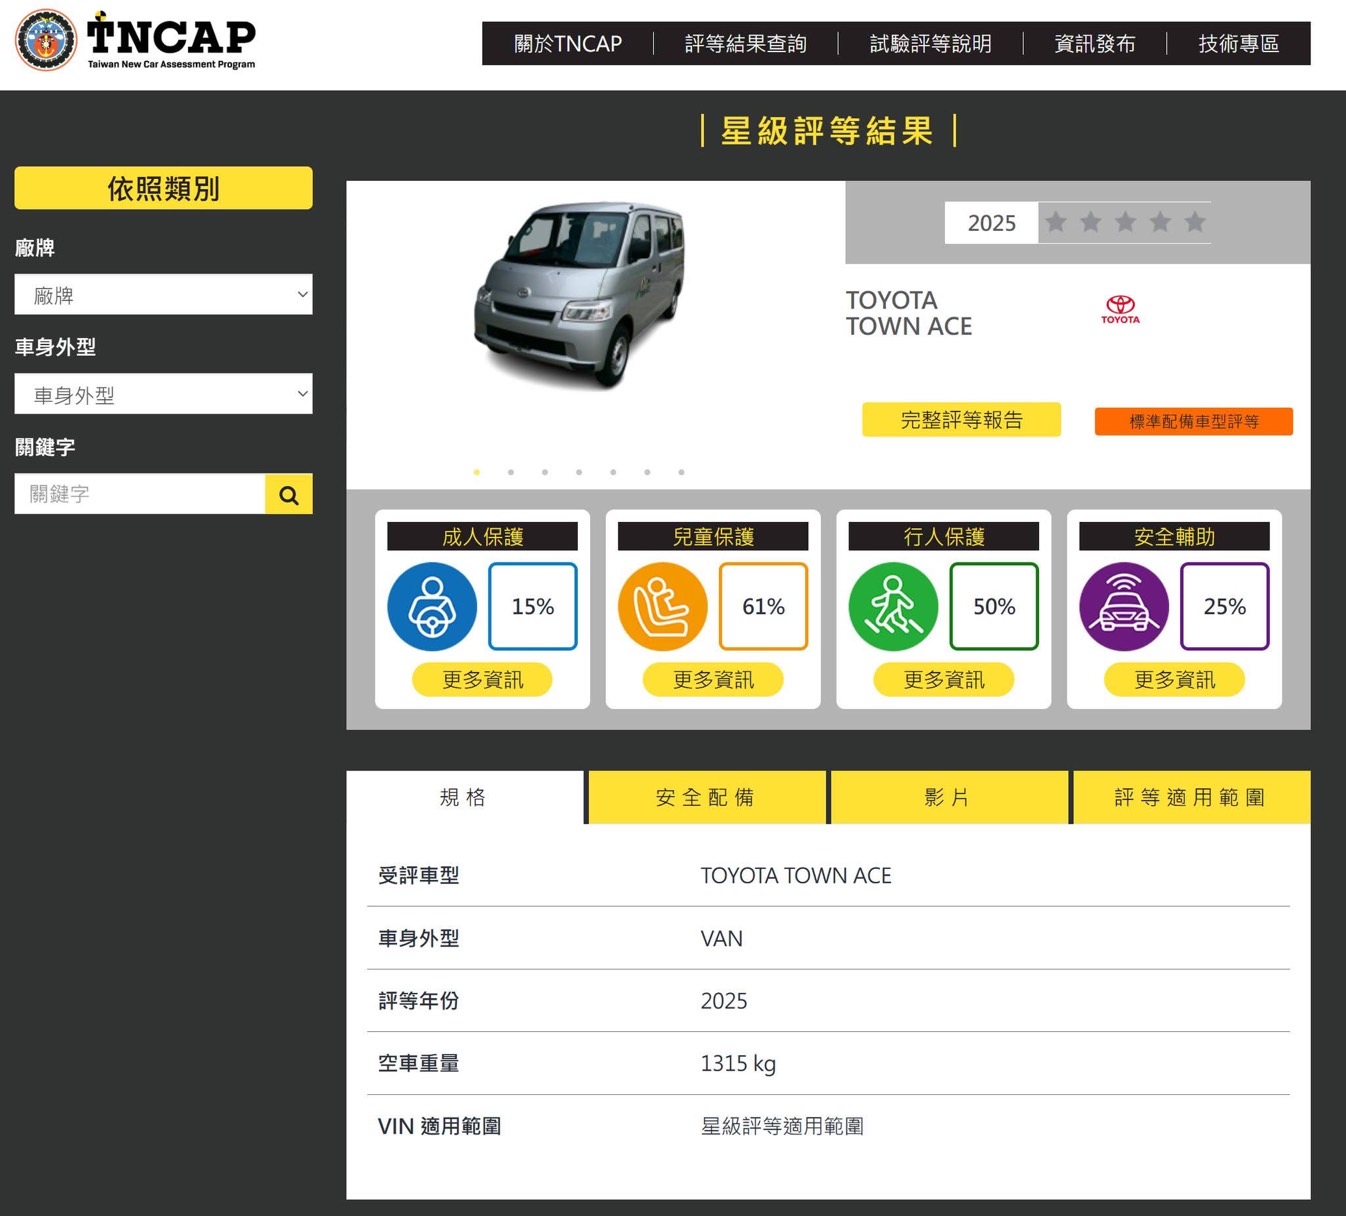Click the first rating star
The height and width of the screenshot is (1216, 1346).
1056,222
